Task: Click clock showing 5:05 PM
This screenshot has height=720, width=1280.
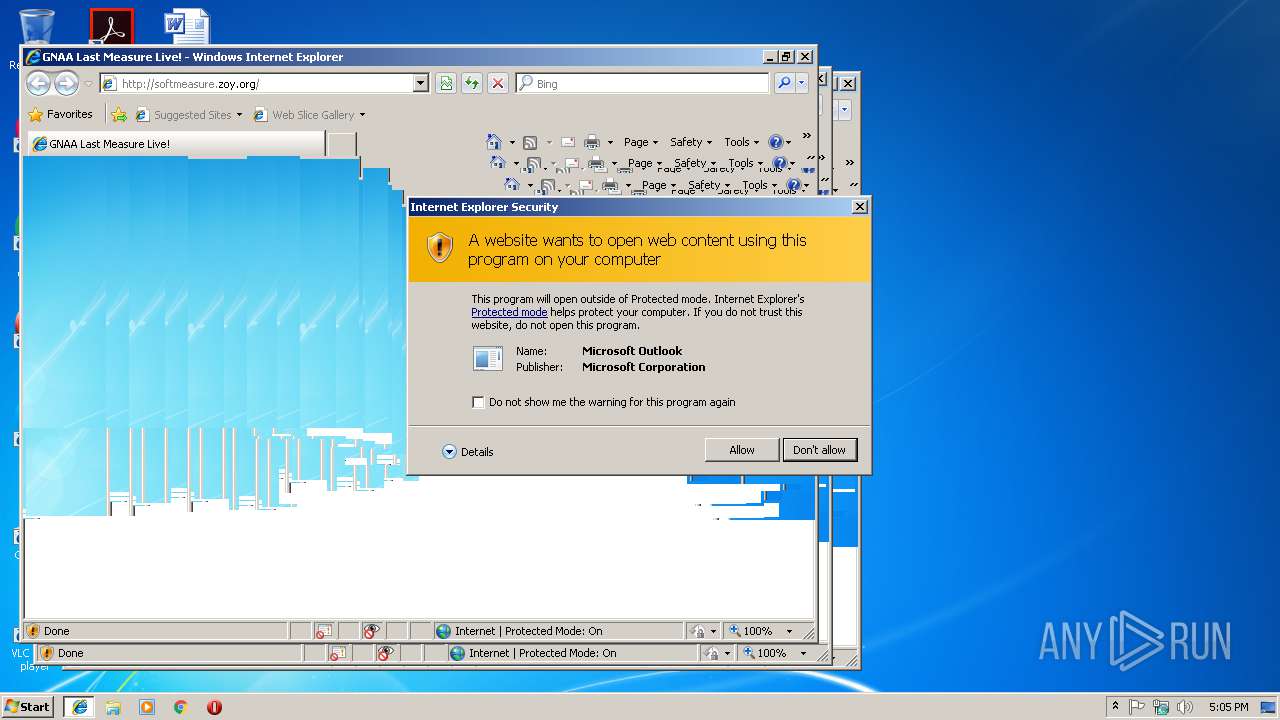Action: point(1228,707)
